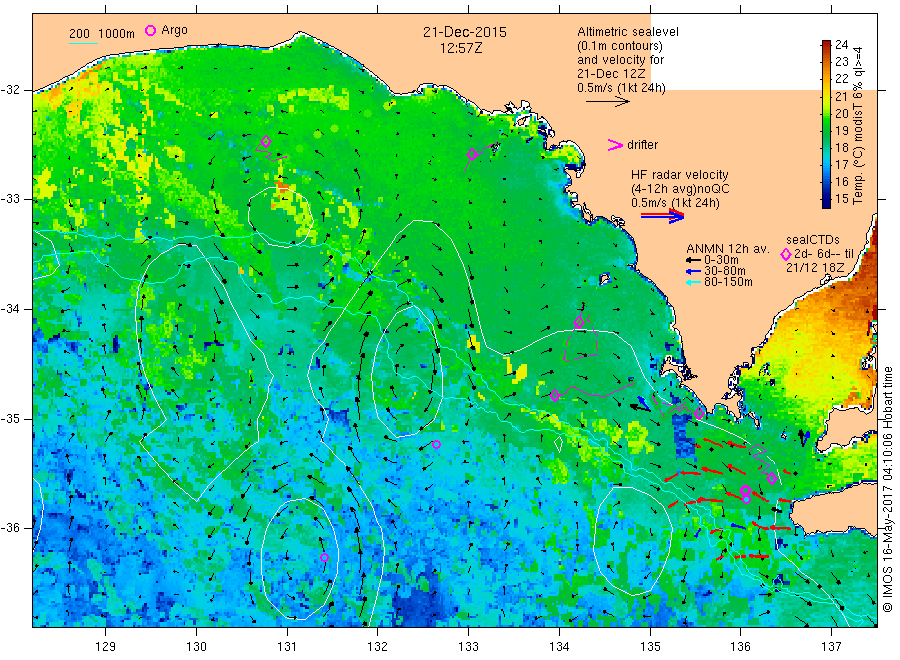The image size is (900, 660).
Task: Click the longitude axis label '133'
Action: [x=468, y=647]
